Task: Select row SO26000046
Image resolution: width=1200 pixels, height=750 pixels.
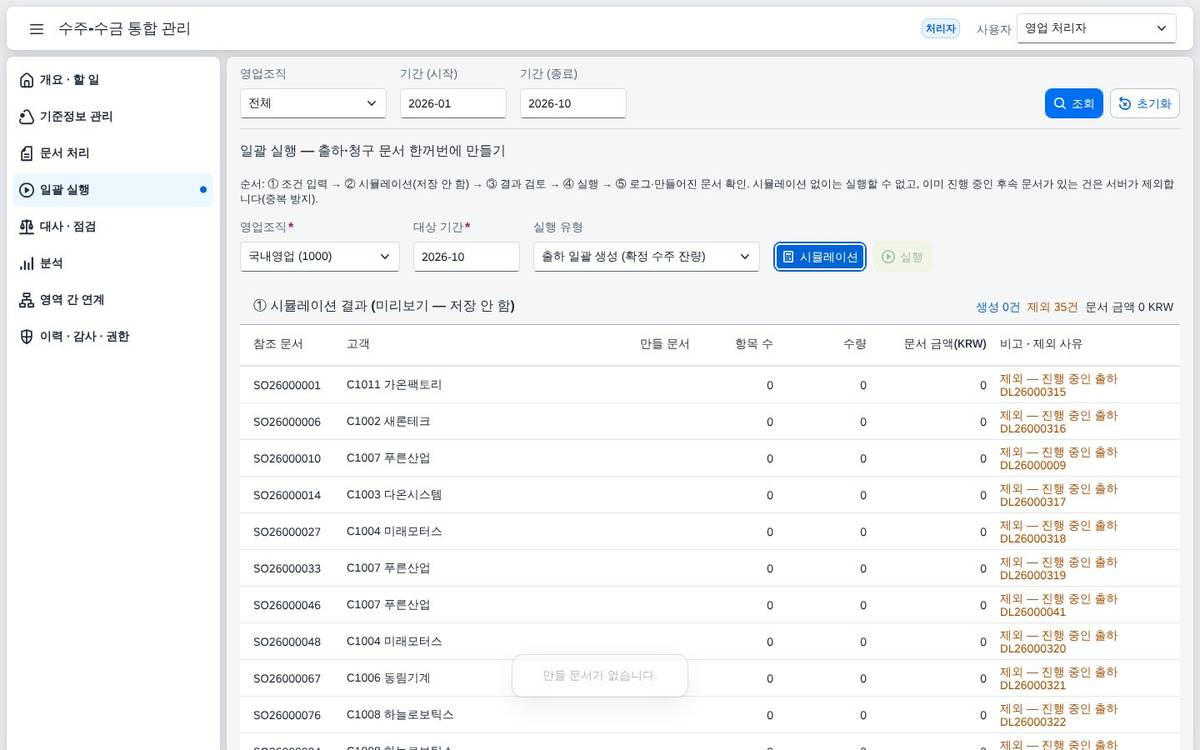Action: point(710,605)
